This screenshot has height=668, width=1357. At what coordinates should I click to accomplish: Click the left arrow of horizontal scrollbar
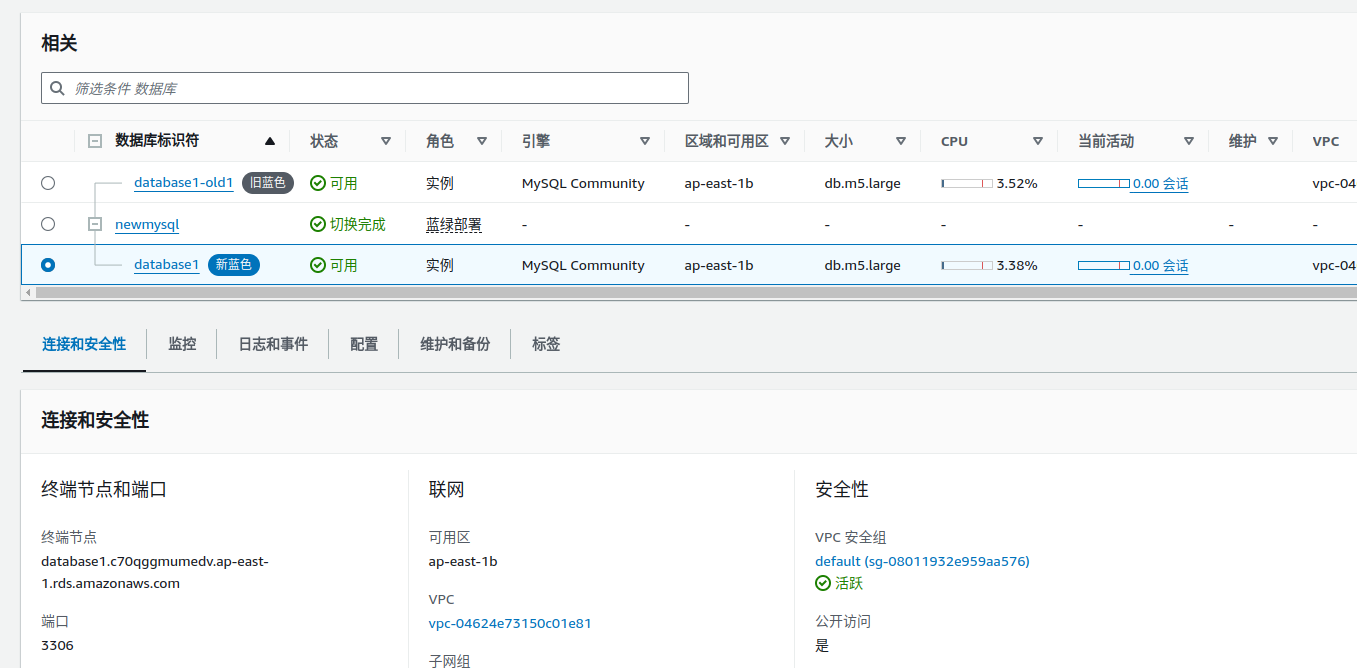pos(28,292)
